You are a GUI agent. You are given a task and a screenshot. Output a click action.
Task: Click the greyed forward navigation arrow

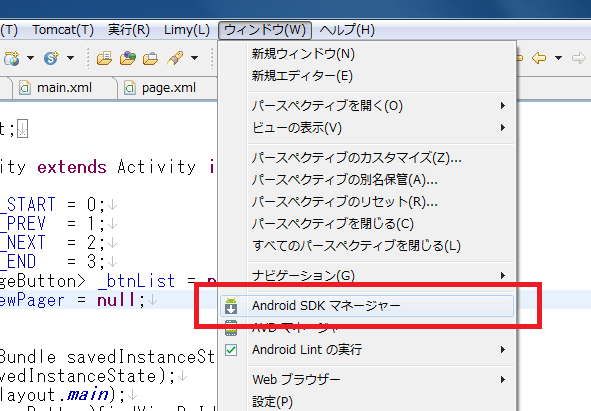click(x=579, y=58)
